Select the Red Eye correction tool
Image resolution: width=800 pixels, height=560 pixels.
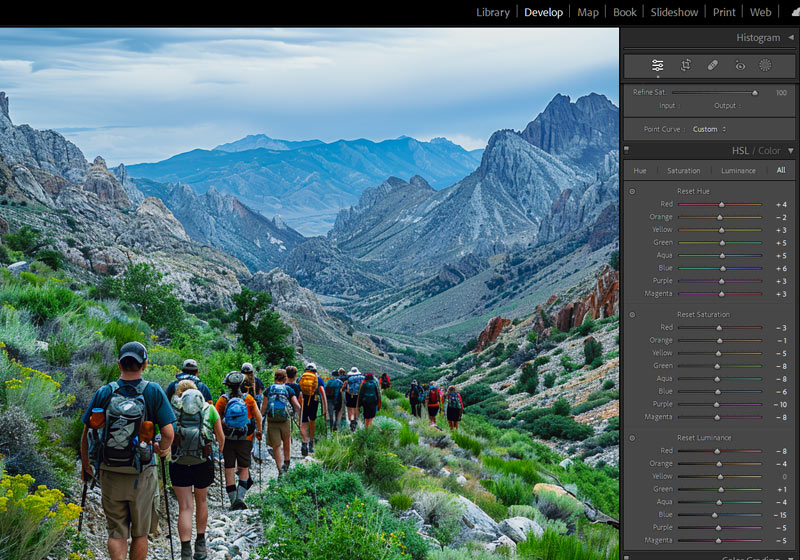point(740,65)
